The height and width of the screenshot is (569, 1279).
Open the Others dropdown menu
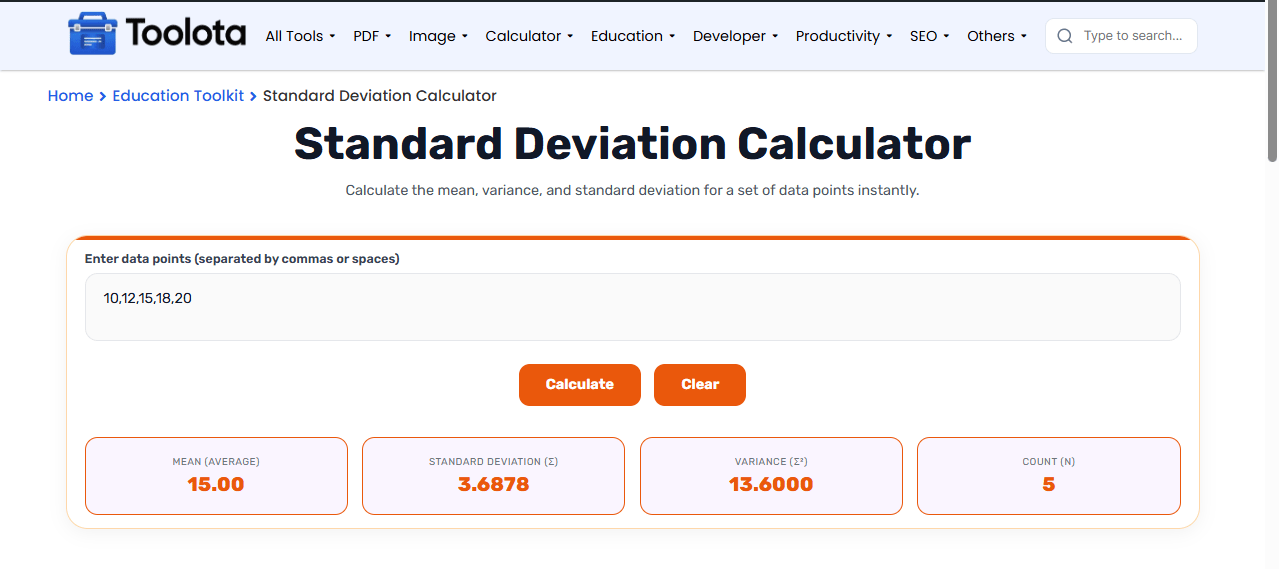tap(997, 36)
